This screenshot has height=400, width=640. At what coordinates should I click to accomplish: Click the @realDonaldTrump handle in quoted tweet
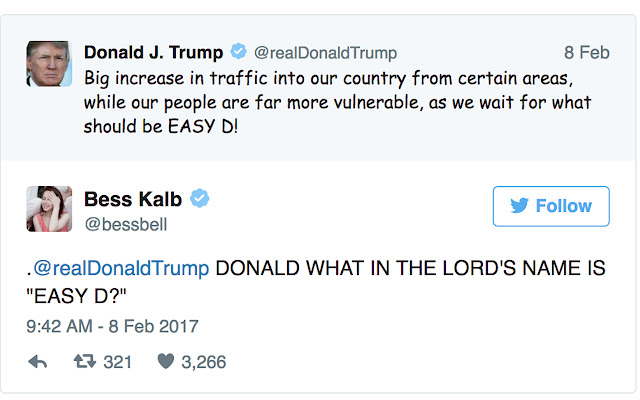(324, 53)
